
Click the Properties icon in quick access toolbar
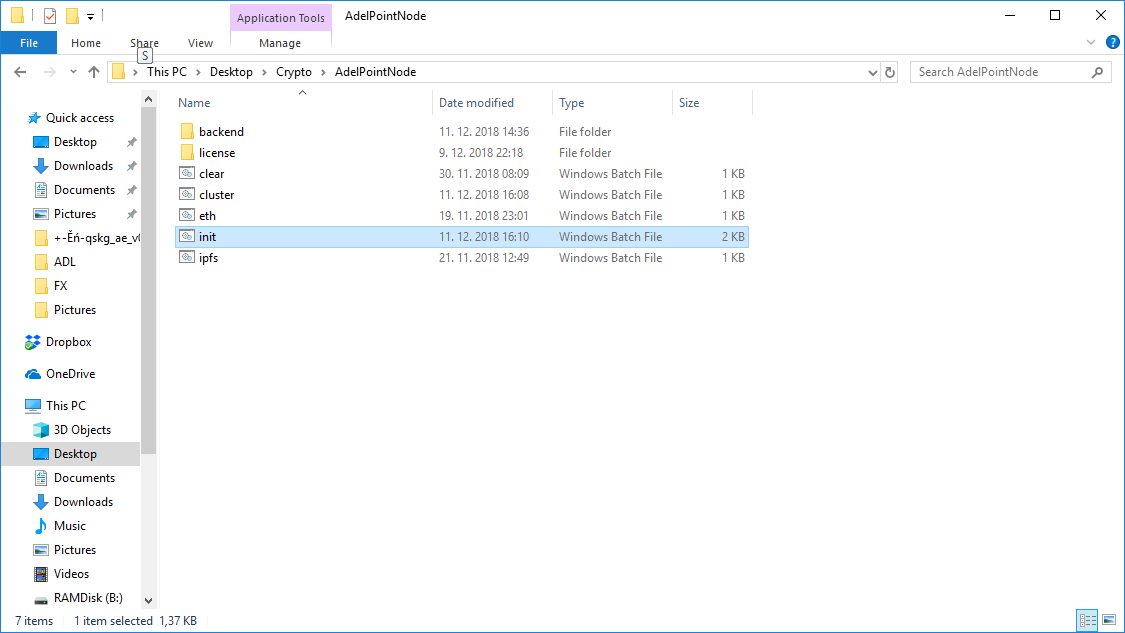click(x=50, y=15)
